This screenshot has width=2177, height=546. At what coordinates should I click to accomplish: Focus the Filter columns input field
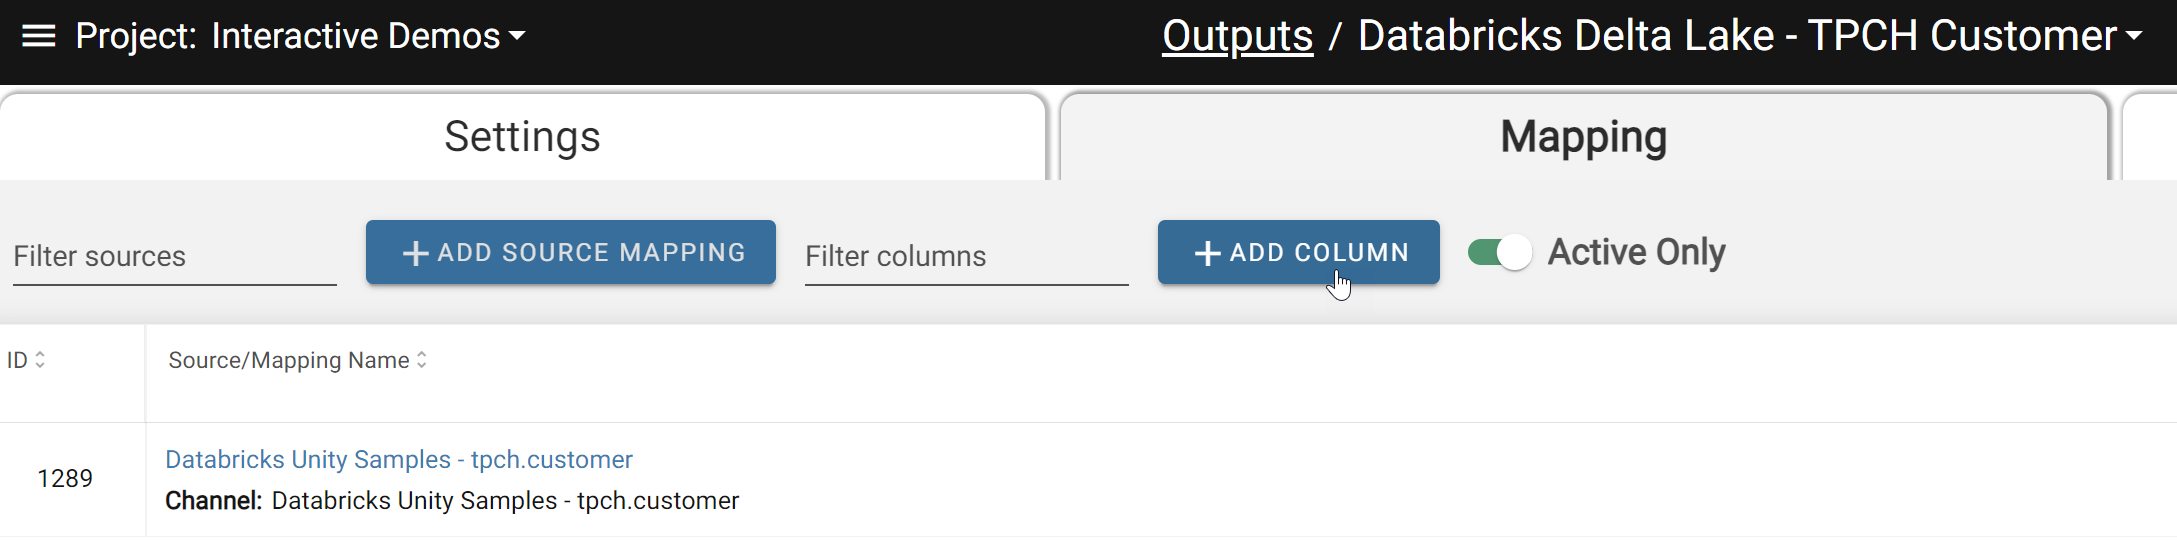click(967, 257)
